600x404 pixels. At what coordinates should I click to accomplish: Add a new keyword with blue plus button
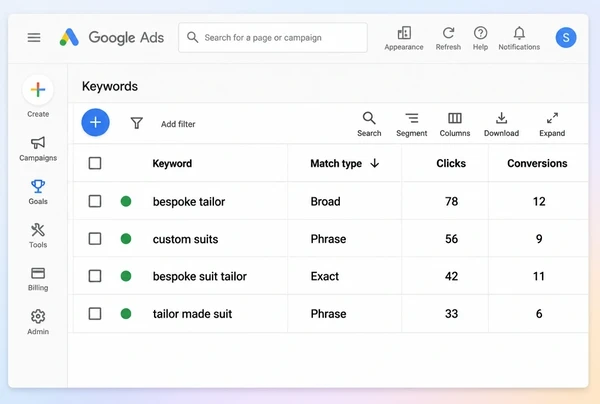point(95,122)
